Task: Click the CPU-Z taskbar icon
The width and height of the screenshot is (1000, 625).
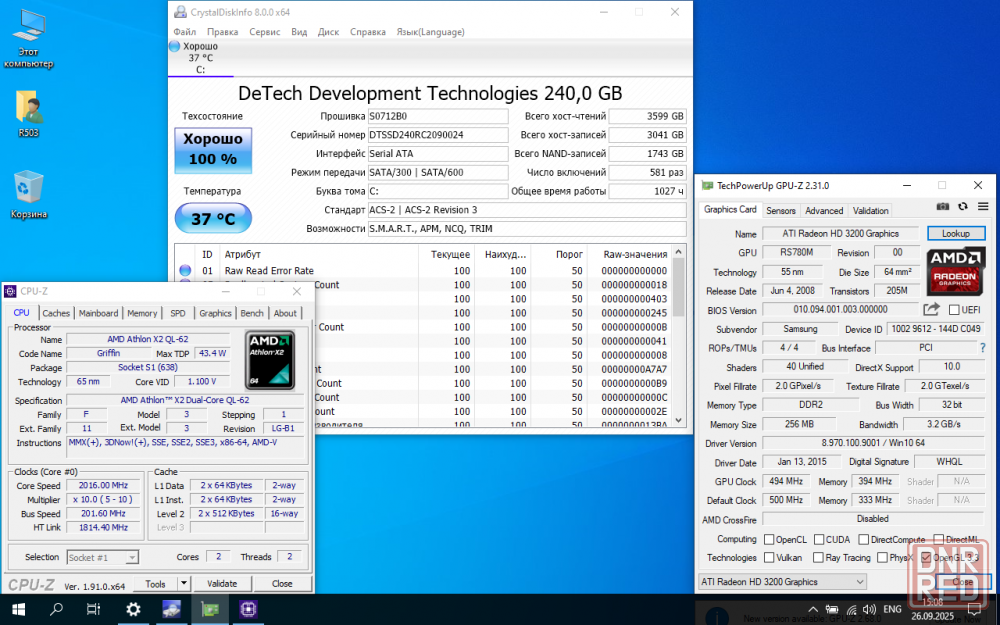Action: coord(248,608)
